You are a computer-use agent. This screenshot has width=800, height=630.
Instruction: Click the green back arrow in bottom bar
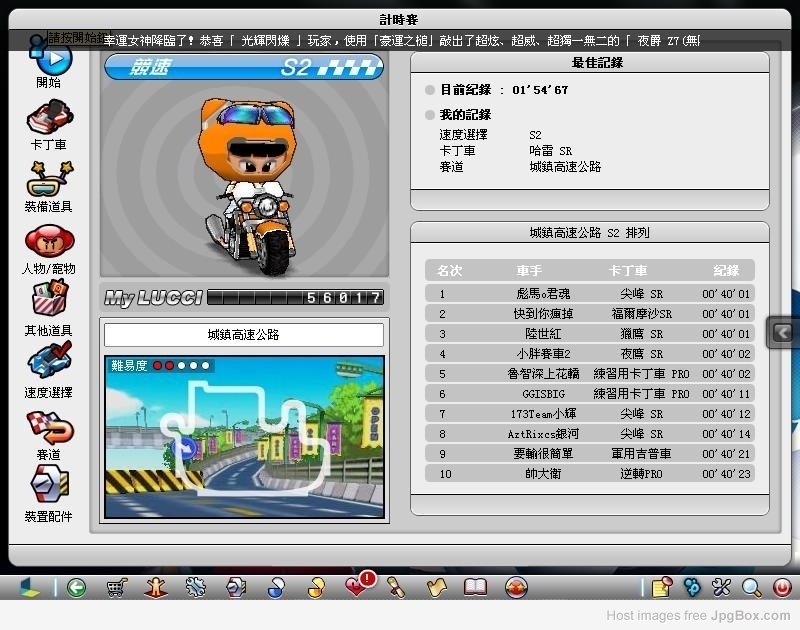[76, 587]
